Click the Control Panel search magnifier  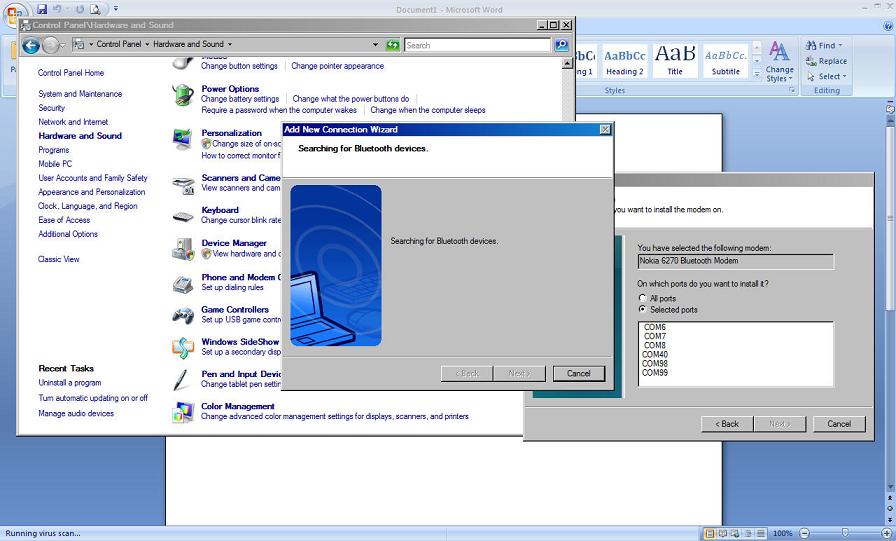pos(562,45)
